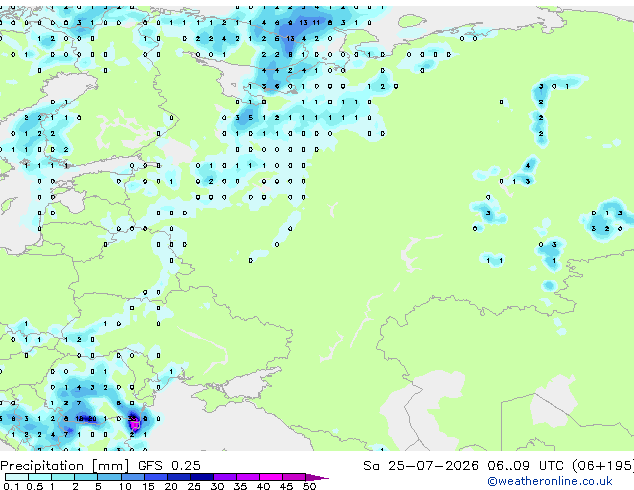Pick the legend swatch between 20 and 25
Image resolution: width=634 pixels, height=490 pixels.
tap(179, 477)
